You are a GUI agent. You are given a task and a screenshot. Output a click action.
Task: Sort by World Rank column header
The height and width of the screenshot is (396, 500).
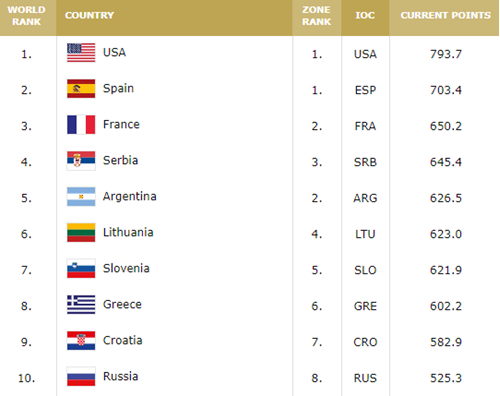[x=27, y=16]
